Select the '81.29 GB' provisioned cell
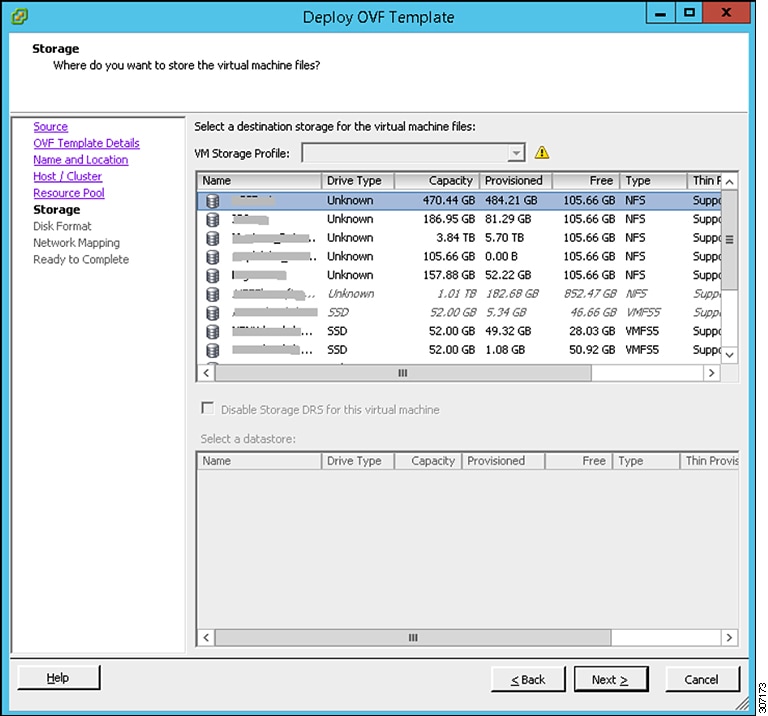 click(x=508, y=219)
